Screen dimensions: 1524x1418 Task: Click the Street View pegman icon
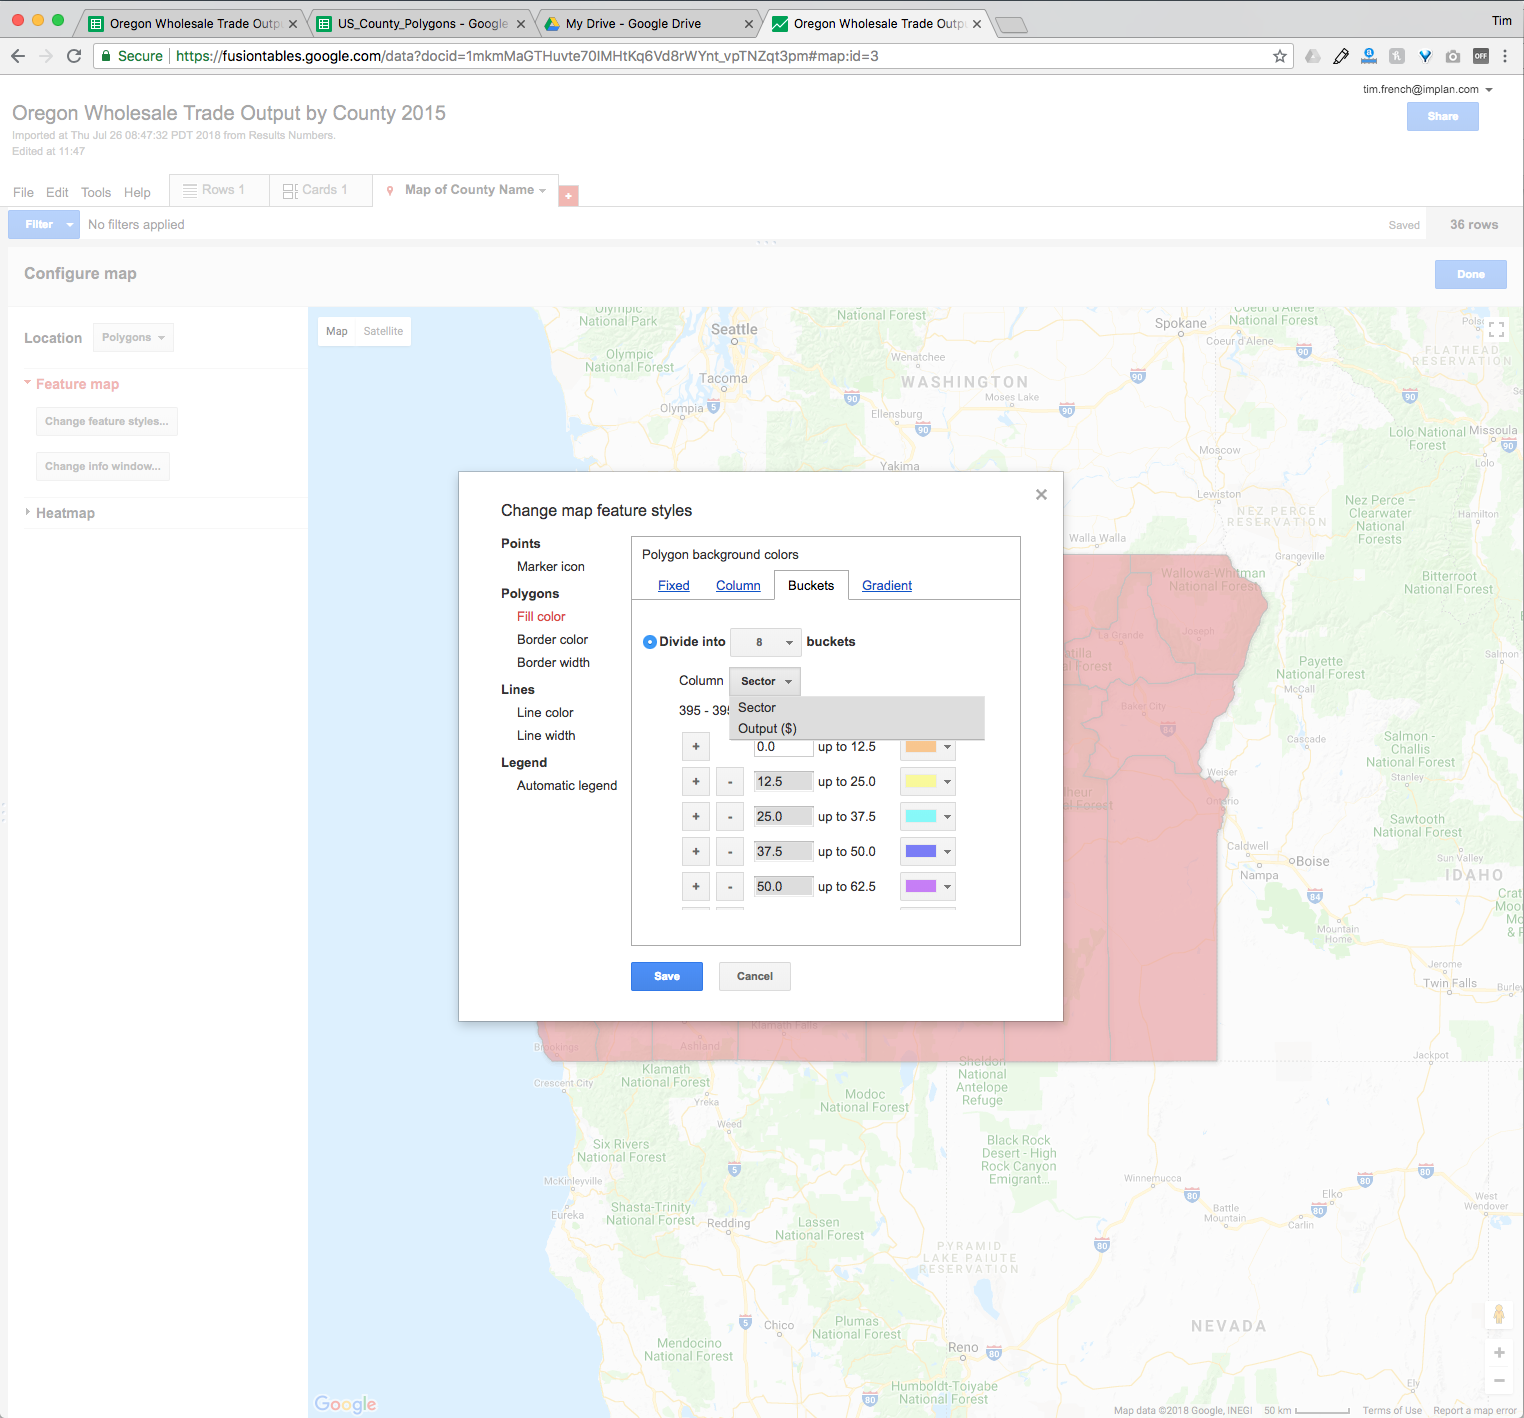(x=1499, y=1314)
